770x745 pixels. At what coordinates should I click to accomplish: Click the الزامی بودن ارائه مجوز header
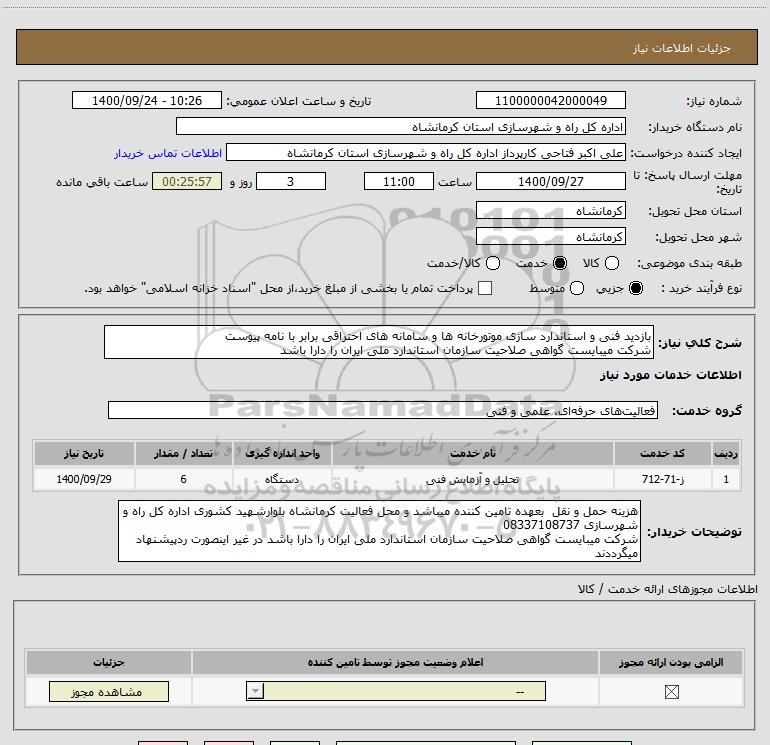click(x=671, y=662)
